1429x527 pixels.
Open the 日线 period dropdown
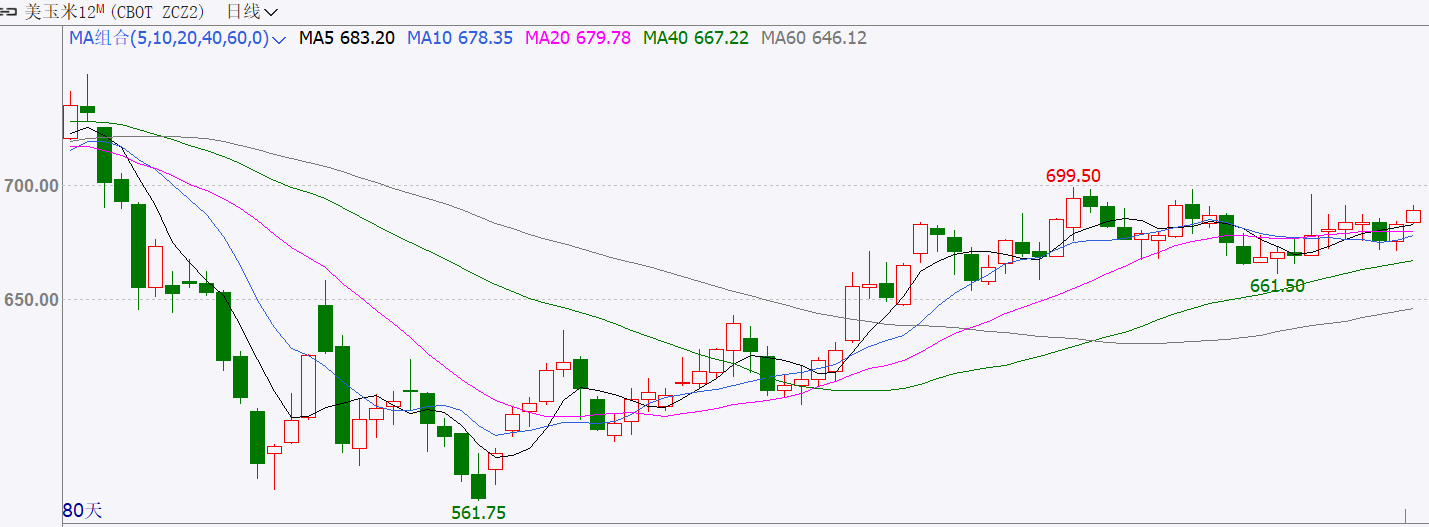click(x=252, y=12)
